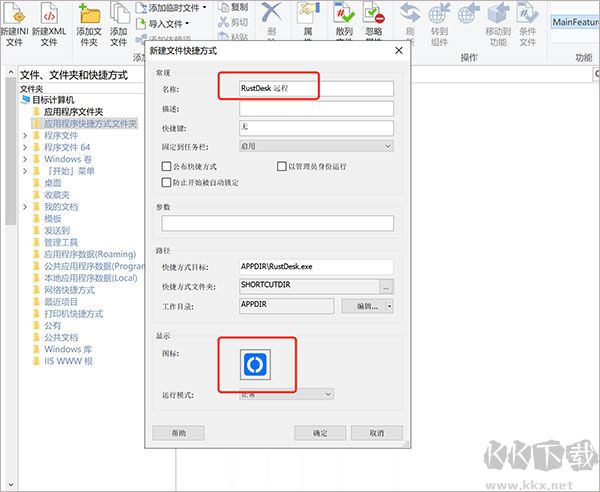
Task: Open the 添加临时文件 menu
Action: (171, 7)
